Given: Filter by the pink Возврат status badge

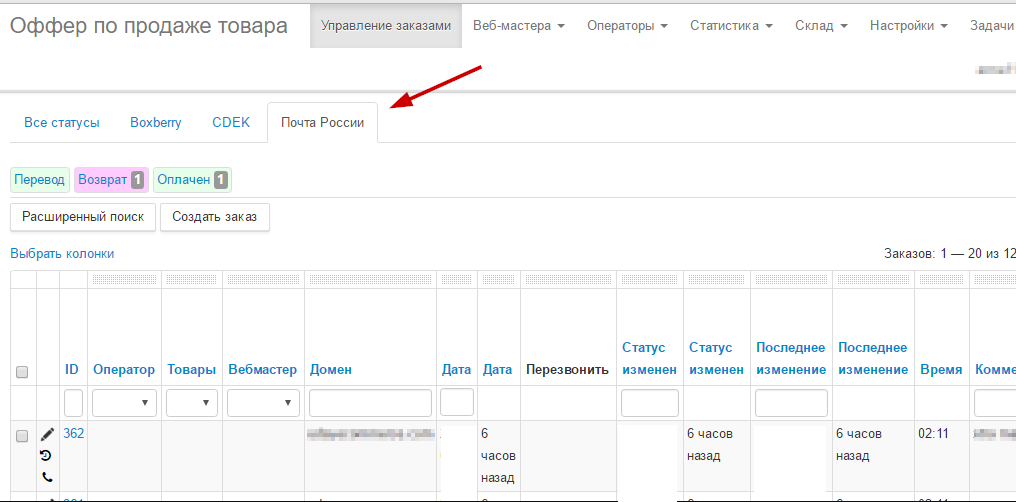Looking at the screenshot, I should click(x=111, y=180).
